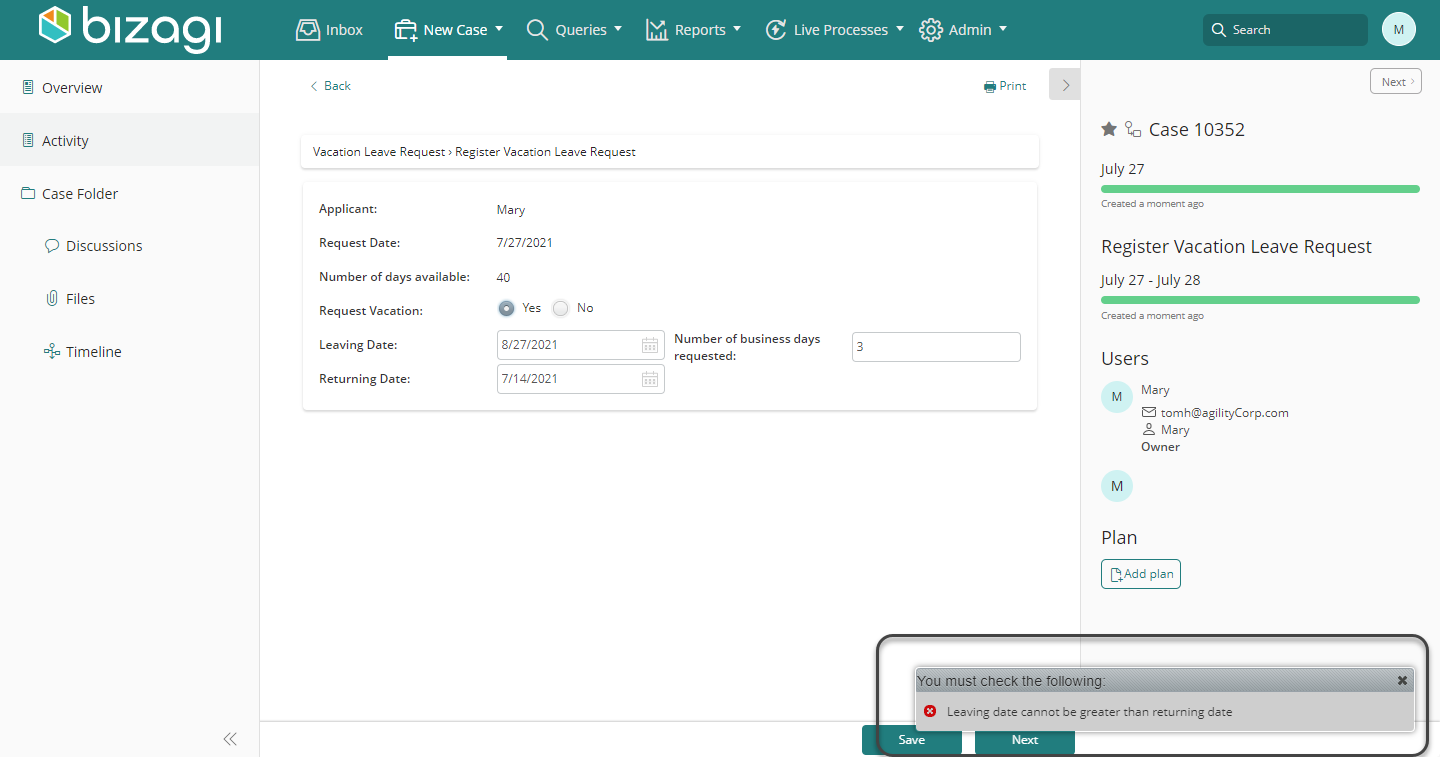This screenshot has width=1440, height=757.
Task: Print the form
Action: [1005, 86]
